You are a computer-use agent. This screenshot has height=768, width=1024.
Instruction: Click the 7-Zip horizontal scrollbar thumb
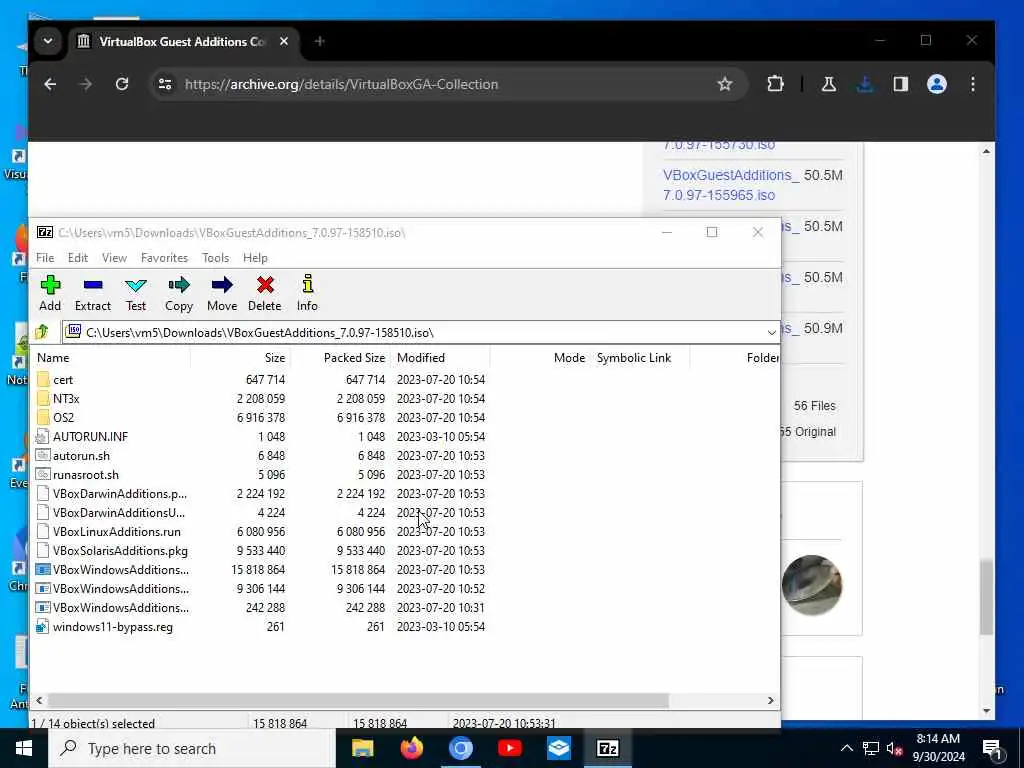click(x=358, y=701)
